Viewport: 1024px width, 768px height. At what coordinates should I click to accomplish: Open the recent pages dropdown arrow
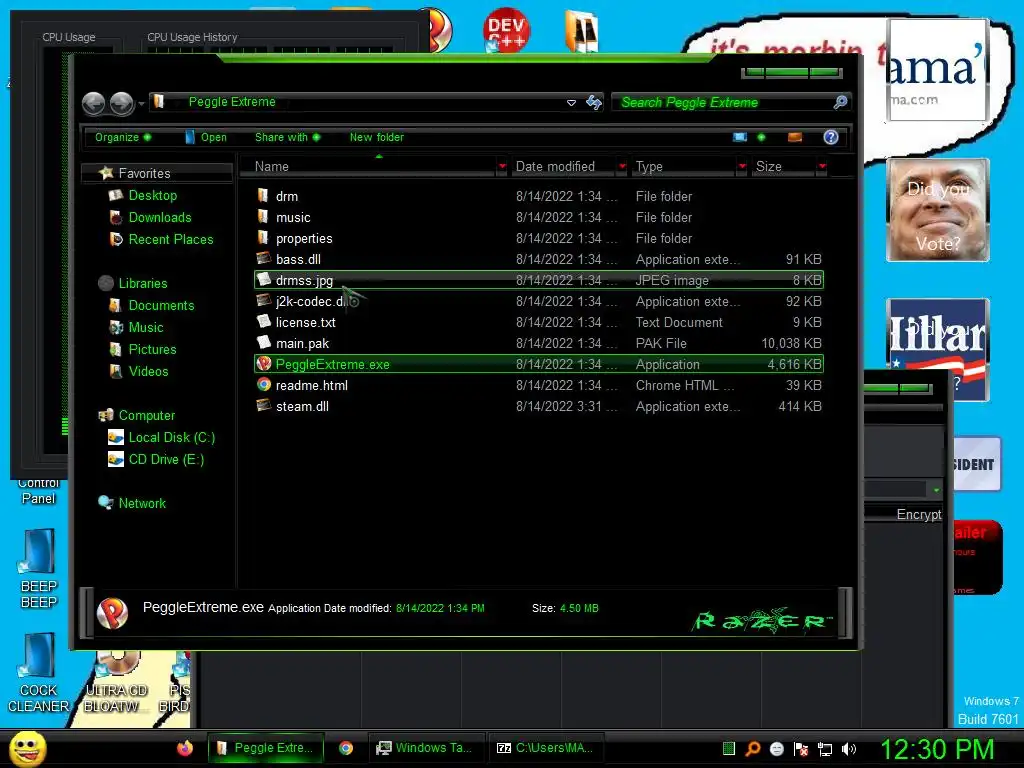(x=140, y=103)
